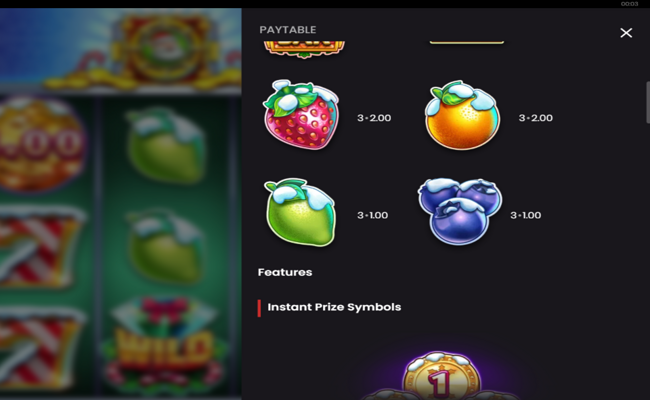Click the gold coin with number 1
This screenshot has height=400, width=650.
coord(441,375)
